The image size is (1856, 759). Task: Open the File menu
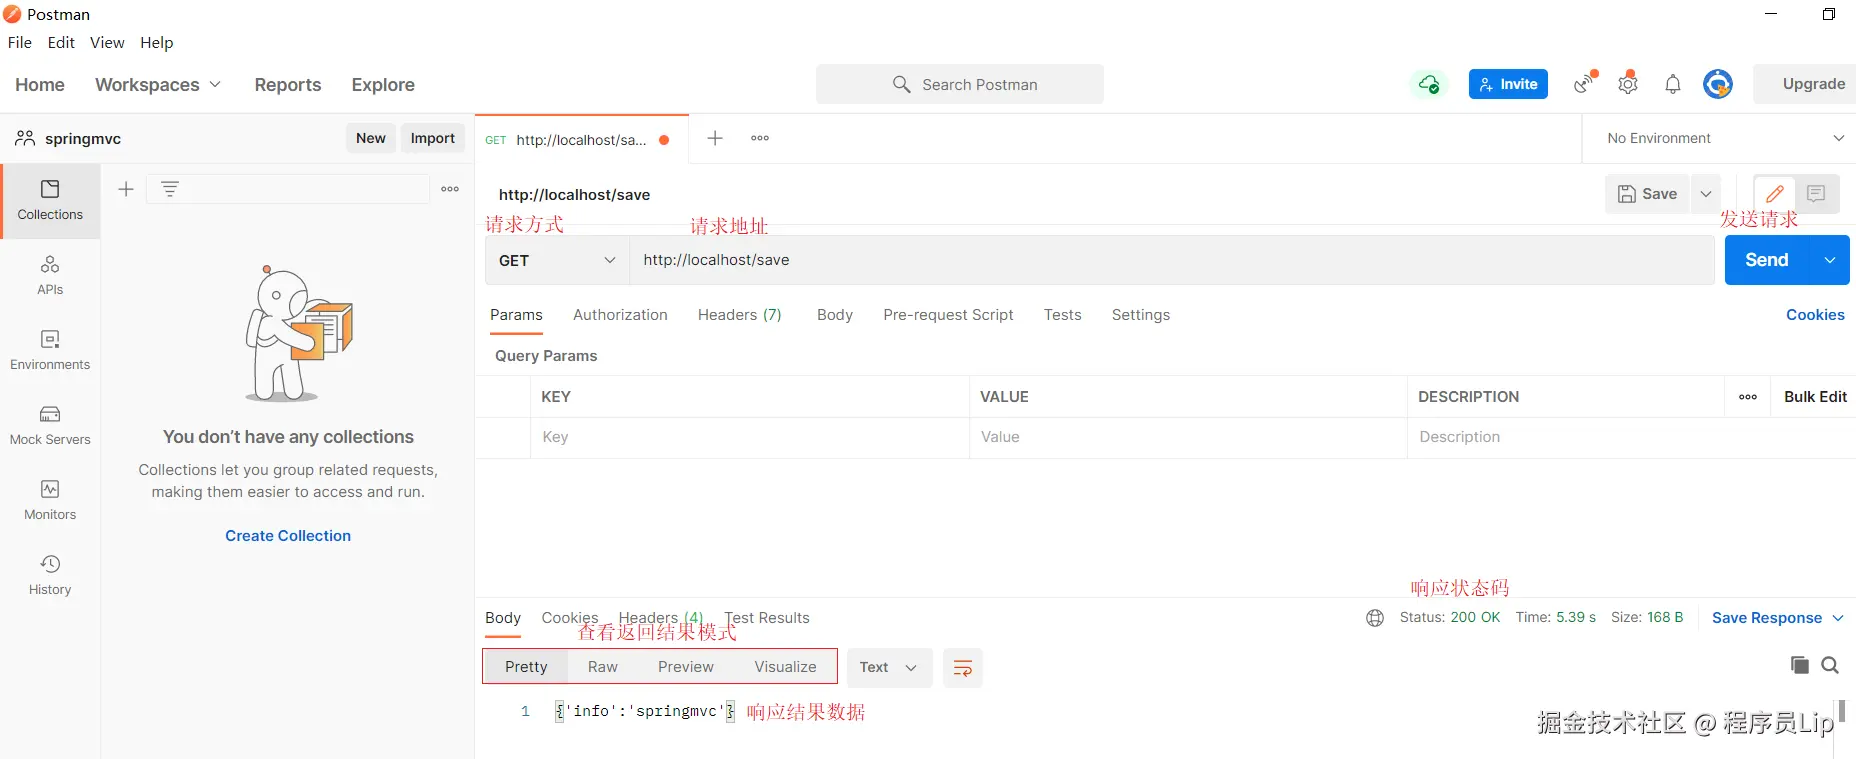click(x=20, y=42)
